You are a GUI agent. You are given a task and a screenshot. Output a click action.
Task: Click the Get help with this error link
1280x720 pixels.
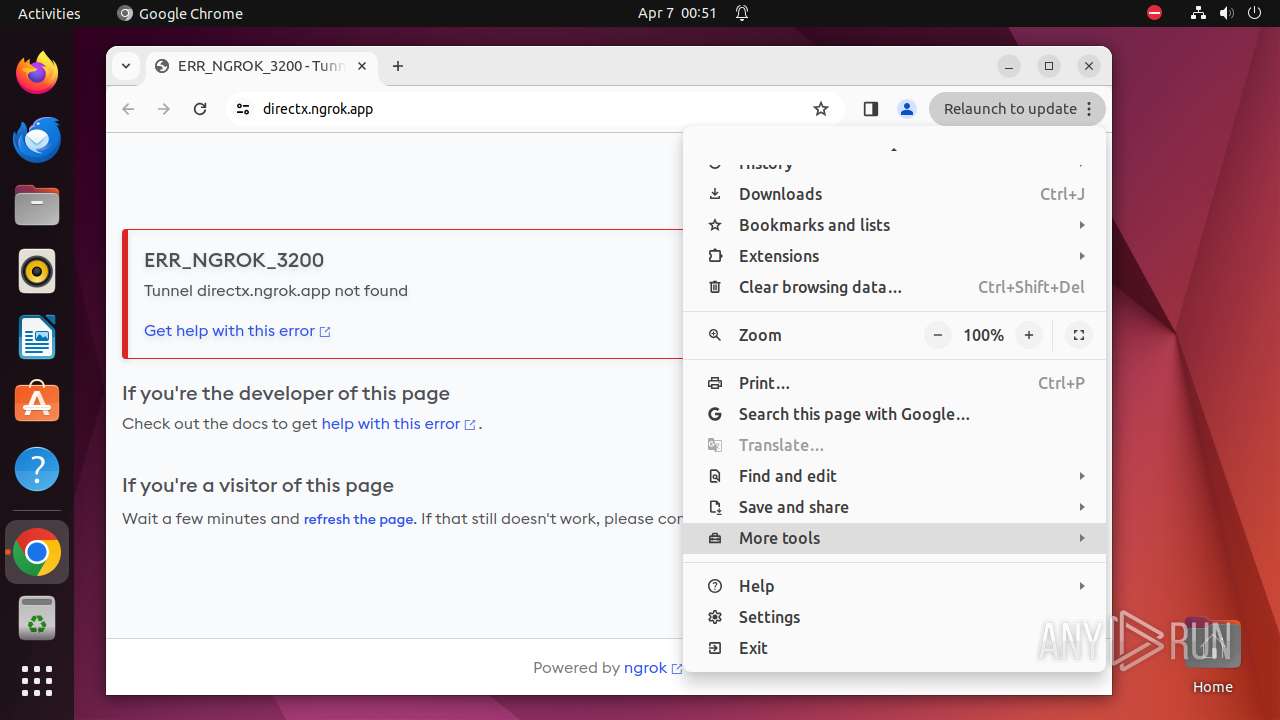click(x=237, y=331)
